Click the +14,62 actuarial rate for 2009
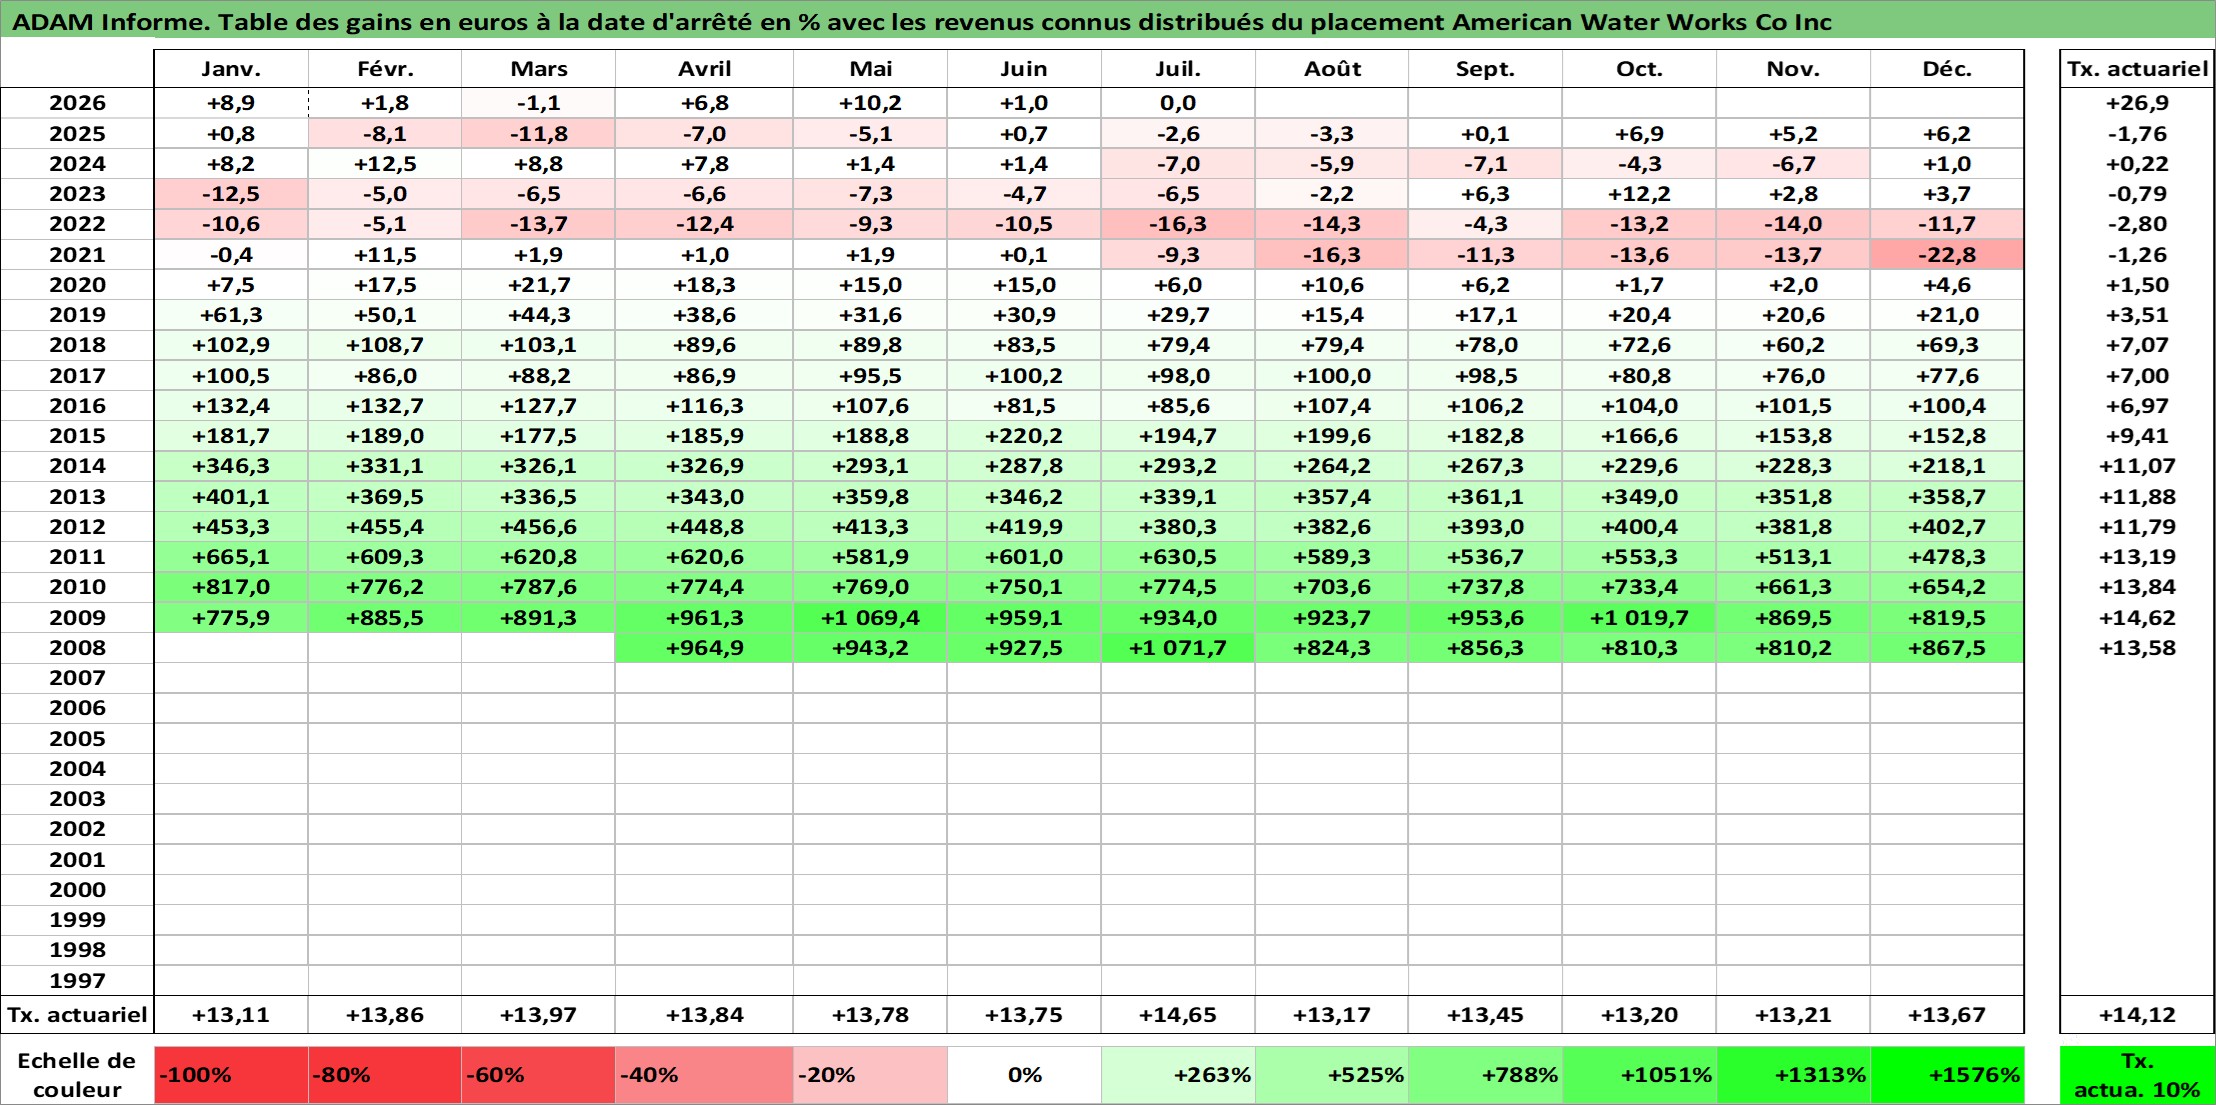The height and width of the screenshot is (1105, 2216). pyautogui.click(x=2137, y=618)
